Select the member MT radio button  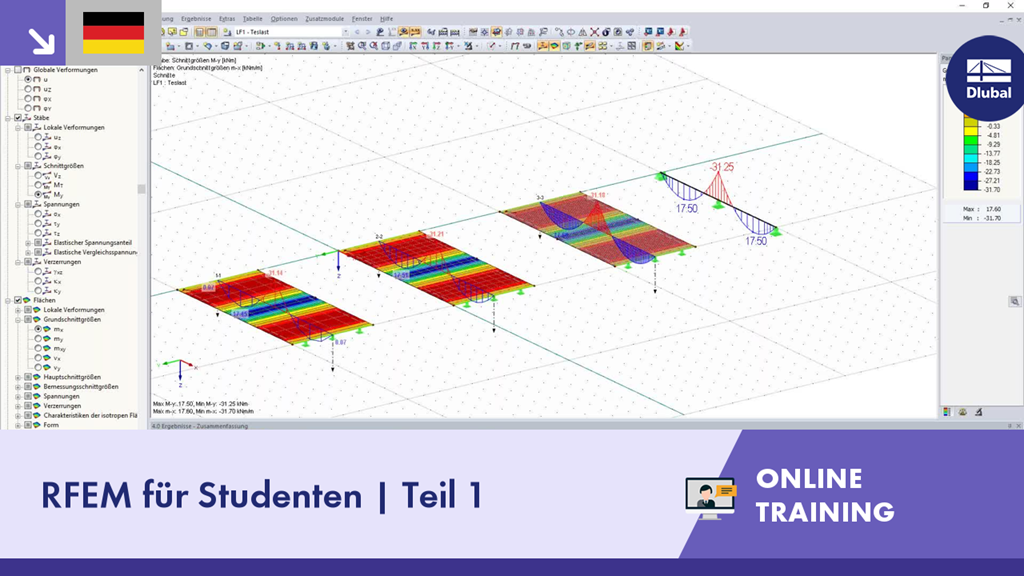(38, 185)
